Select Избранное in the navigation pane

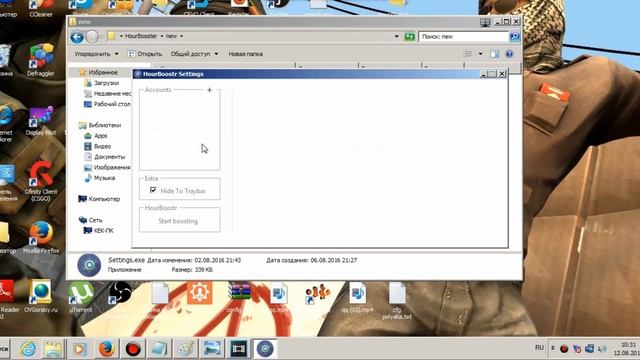(x=98, y=72)
